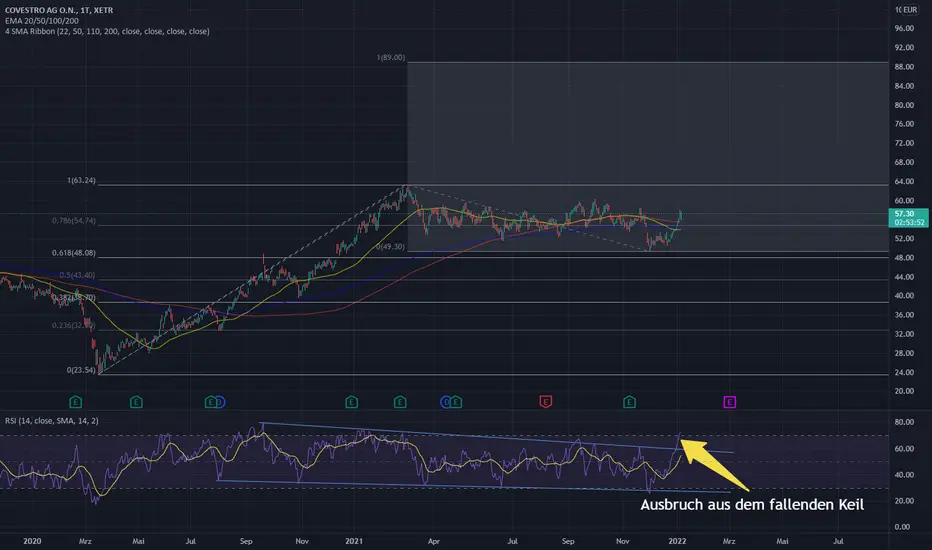Image resolution: width=932 pixels, height=550 pixels.
Task: Select the yellow arrow drawing
Action: click(x=710, y=463)
